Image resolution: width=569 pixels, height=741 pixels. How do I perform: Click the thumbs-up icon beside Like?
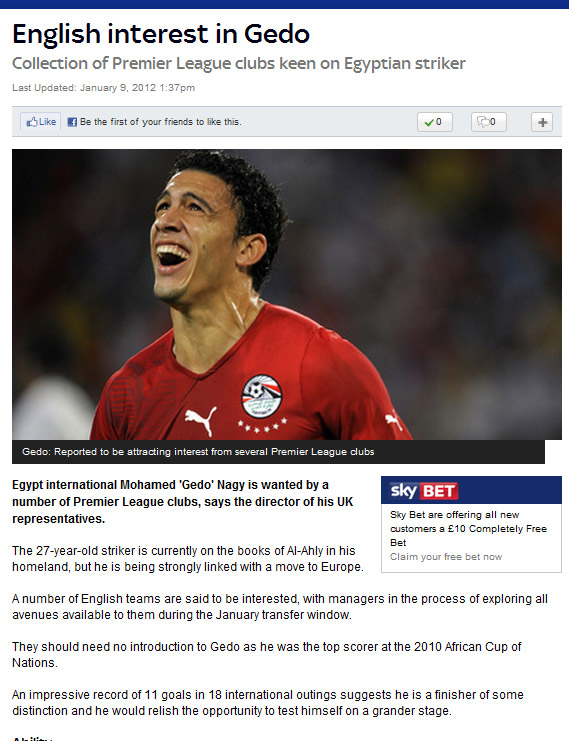click(x=32, y=122)
